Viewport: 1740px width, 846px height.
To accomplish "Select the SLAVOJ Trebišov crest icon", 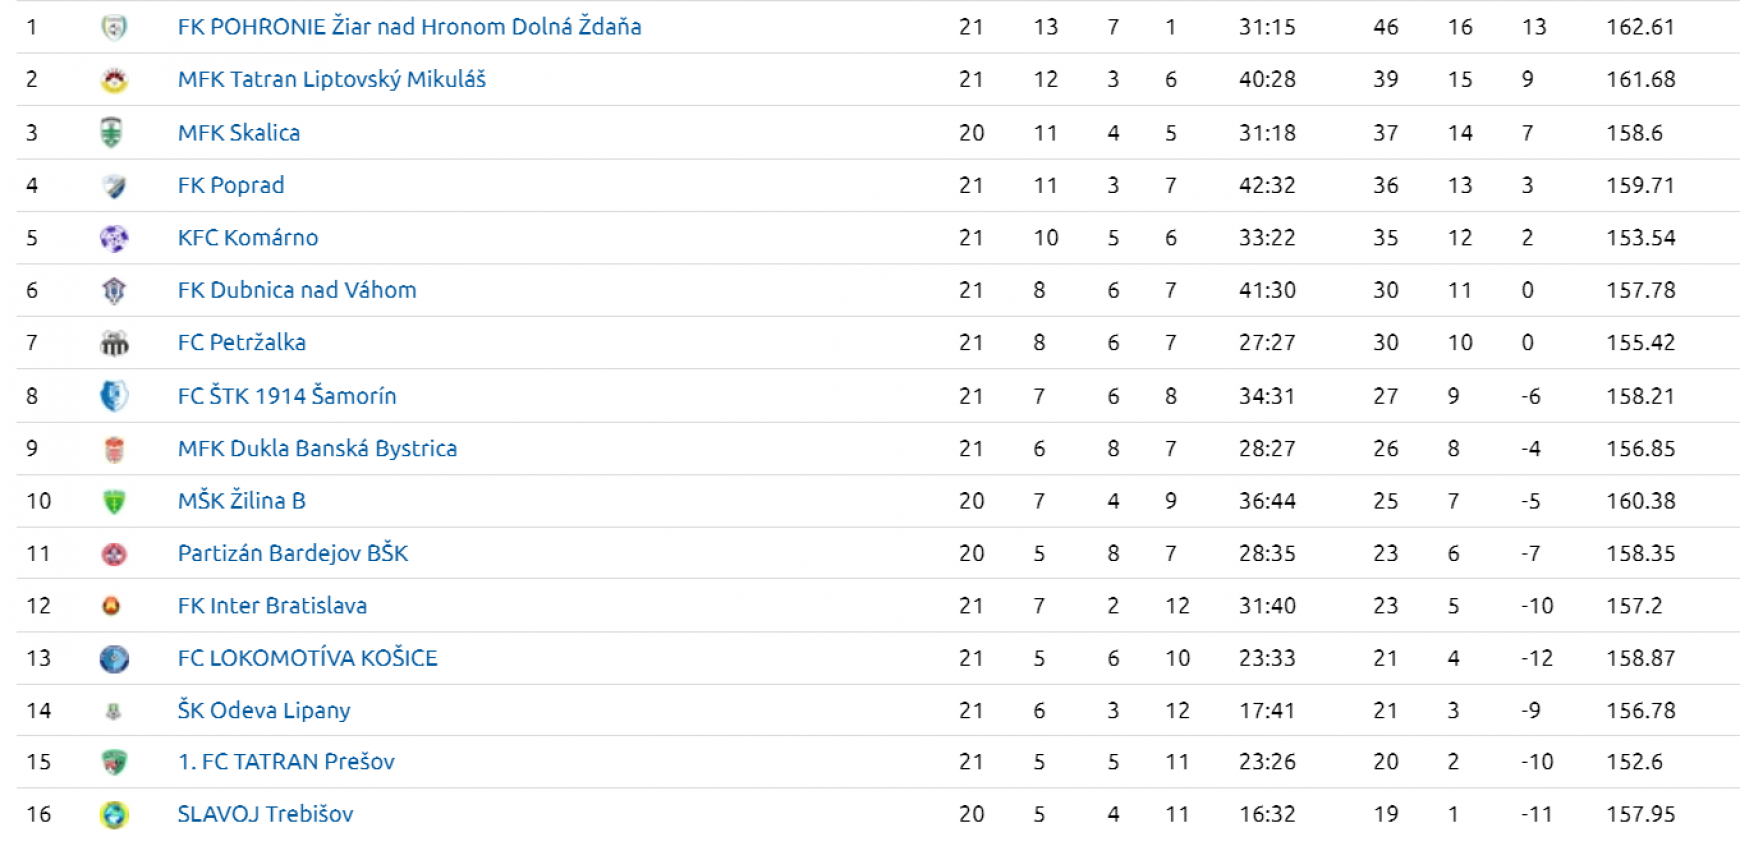I will (x=114, y=815).
